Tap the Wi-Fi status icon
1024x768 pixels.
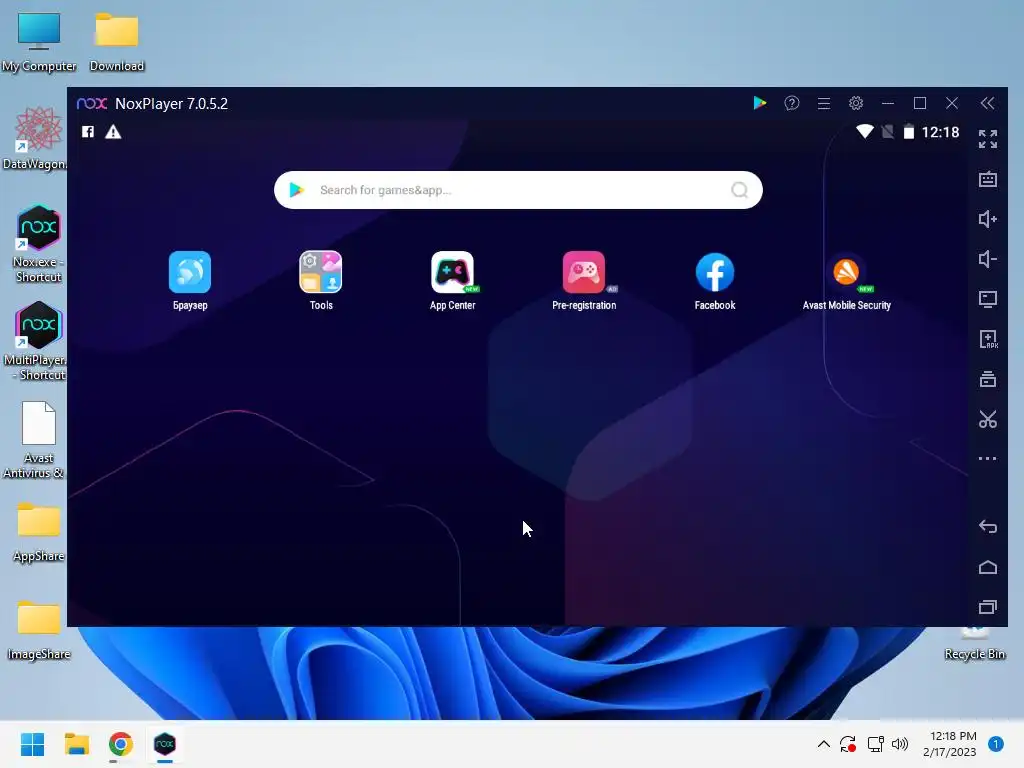[865, 132]
